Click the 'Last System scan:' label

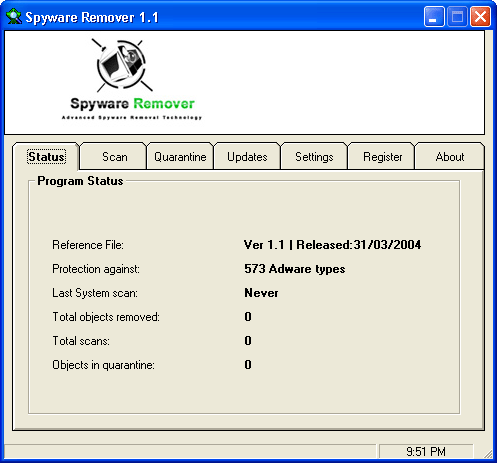(95, 293)
